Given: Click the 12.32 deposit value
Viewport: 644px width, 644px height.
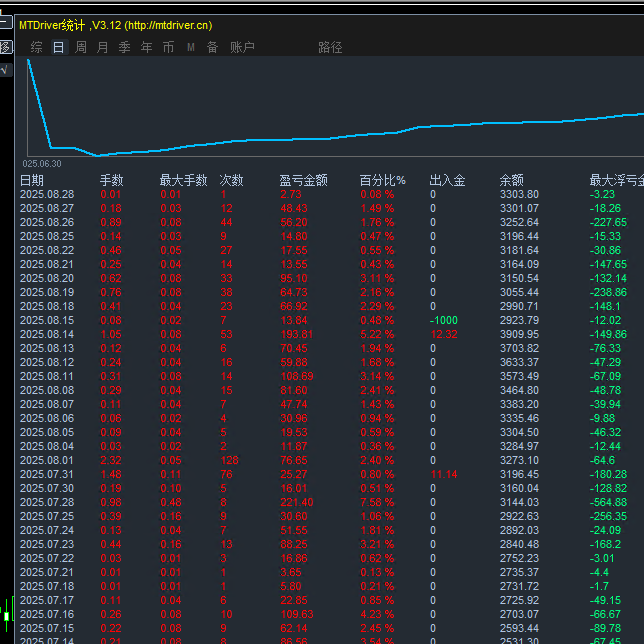Looking at the screenshot, I should tap(444, 334).
